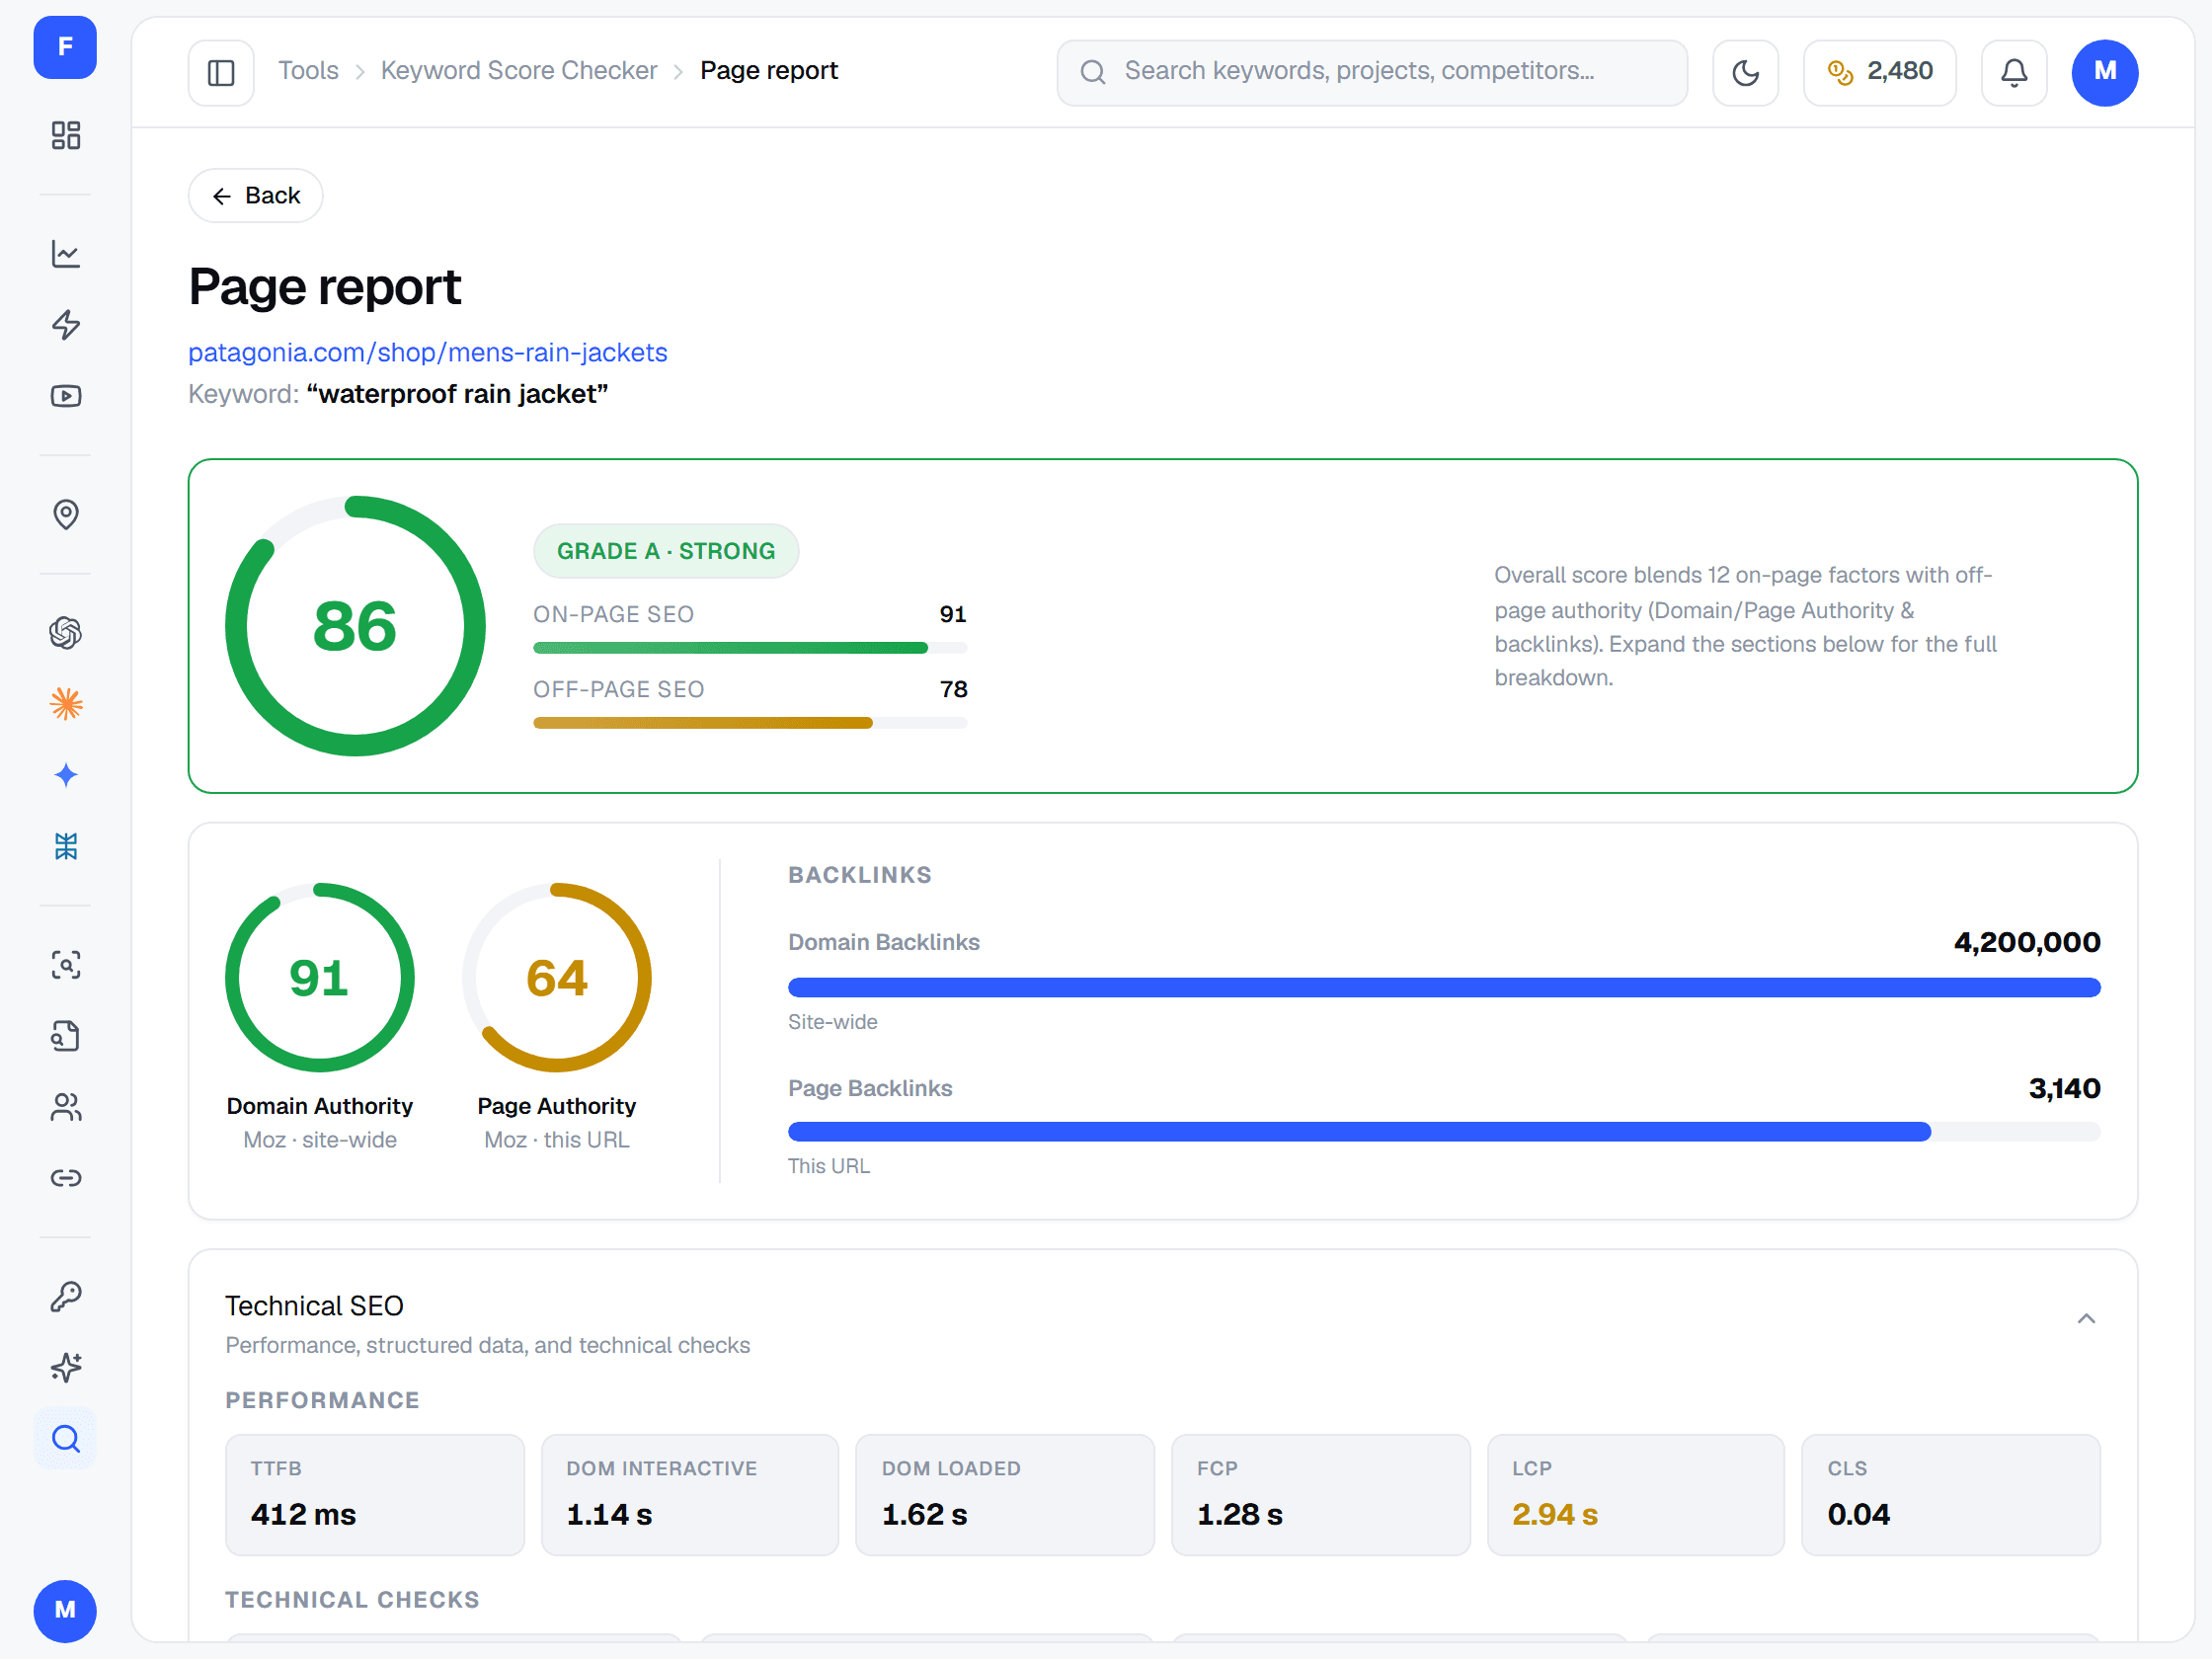Image resolution: width=2212 pixels, height=1659 pixels.
Task: Open the F workspace logo
Action: coord(65,47)
